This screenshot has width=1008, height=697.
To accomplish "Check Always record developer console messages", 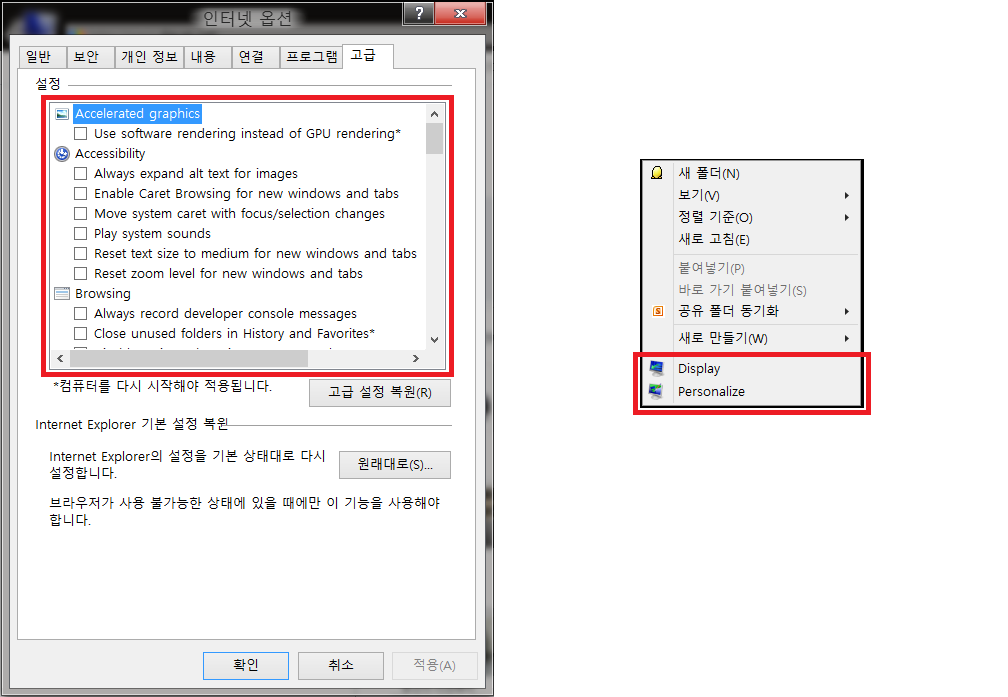I will (x=80, y=314).
